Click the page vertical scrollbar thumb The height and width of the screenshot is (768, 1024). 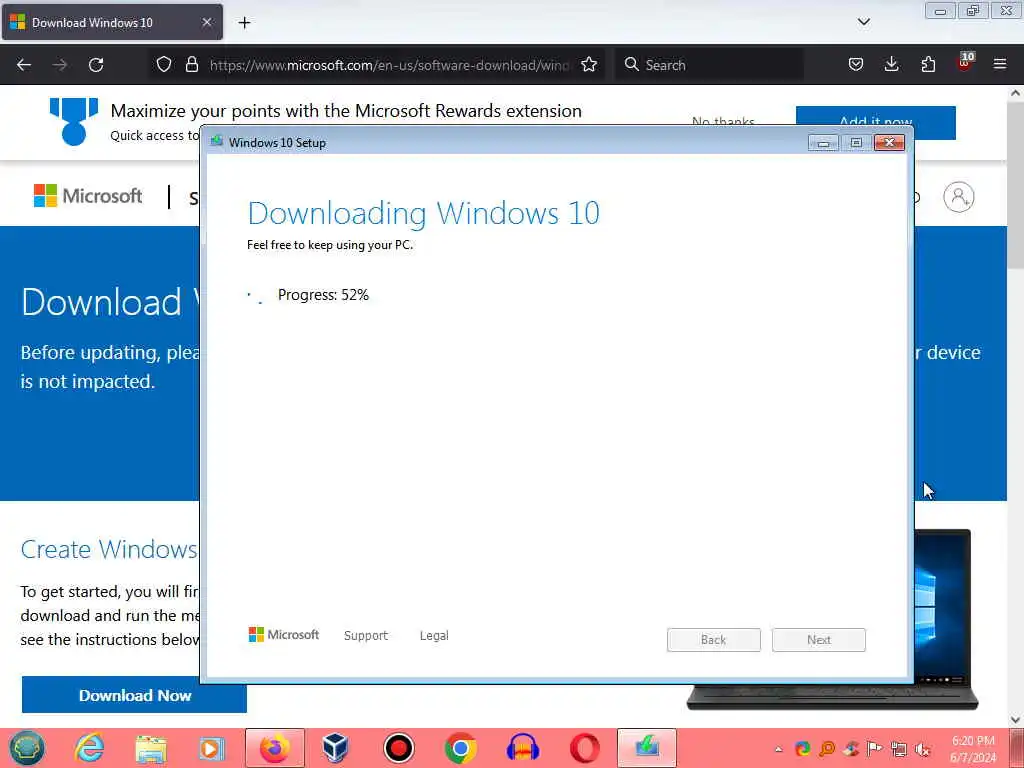(1015, 183)
